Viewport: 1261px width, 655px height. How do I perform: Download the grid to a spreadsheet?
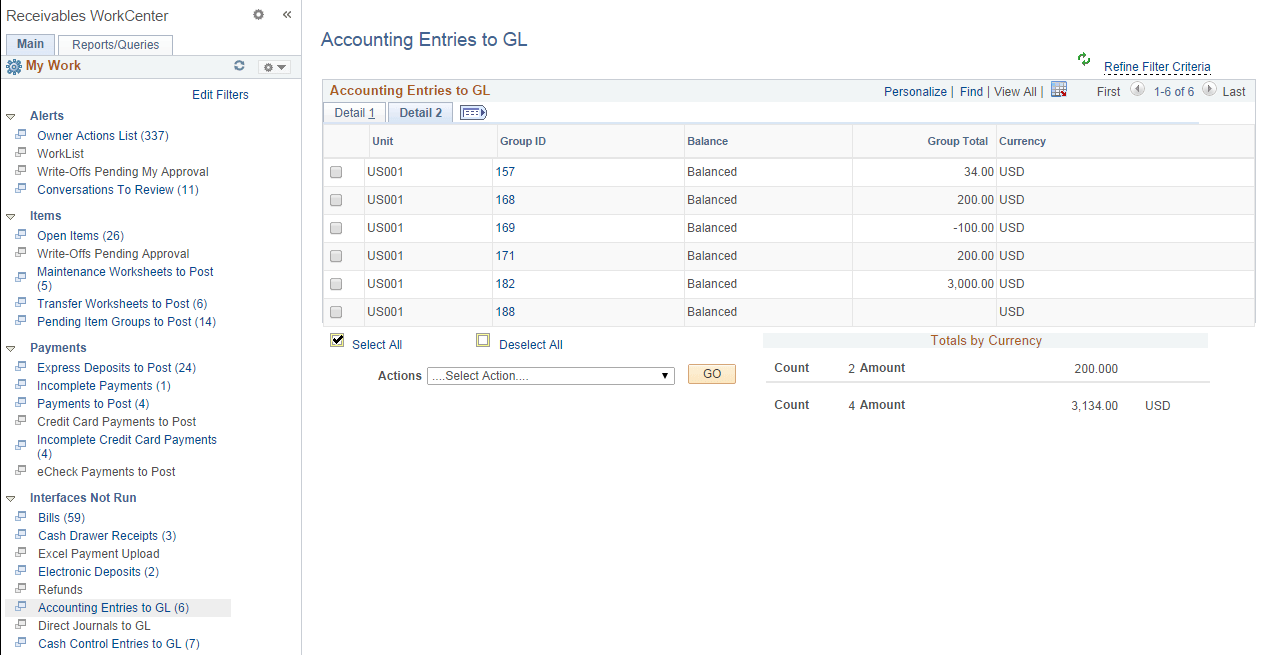1059,89
